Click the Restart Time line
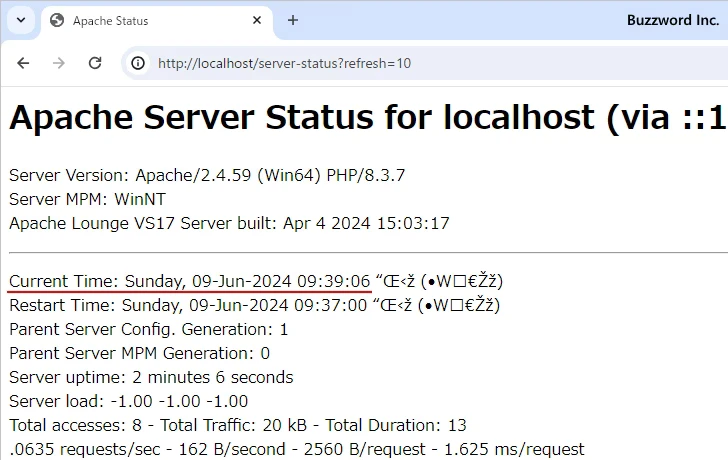The image size is (728, 460). point(188,305)
